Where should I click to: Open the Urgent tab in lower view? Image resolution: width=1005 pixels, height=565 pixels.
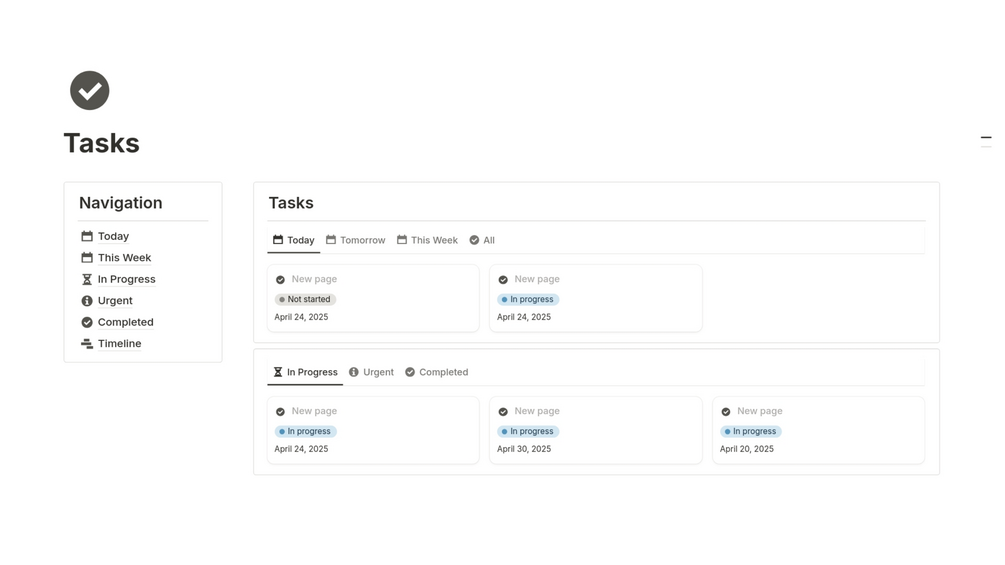point(371,373)
